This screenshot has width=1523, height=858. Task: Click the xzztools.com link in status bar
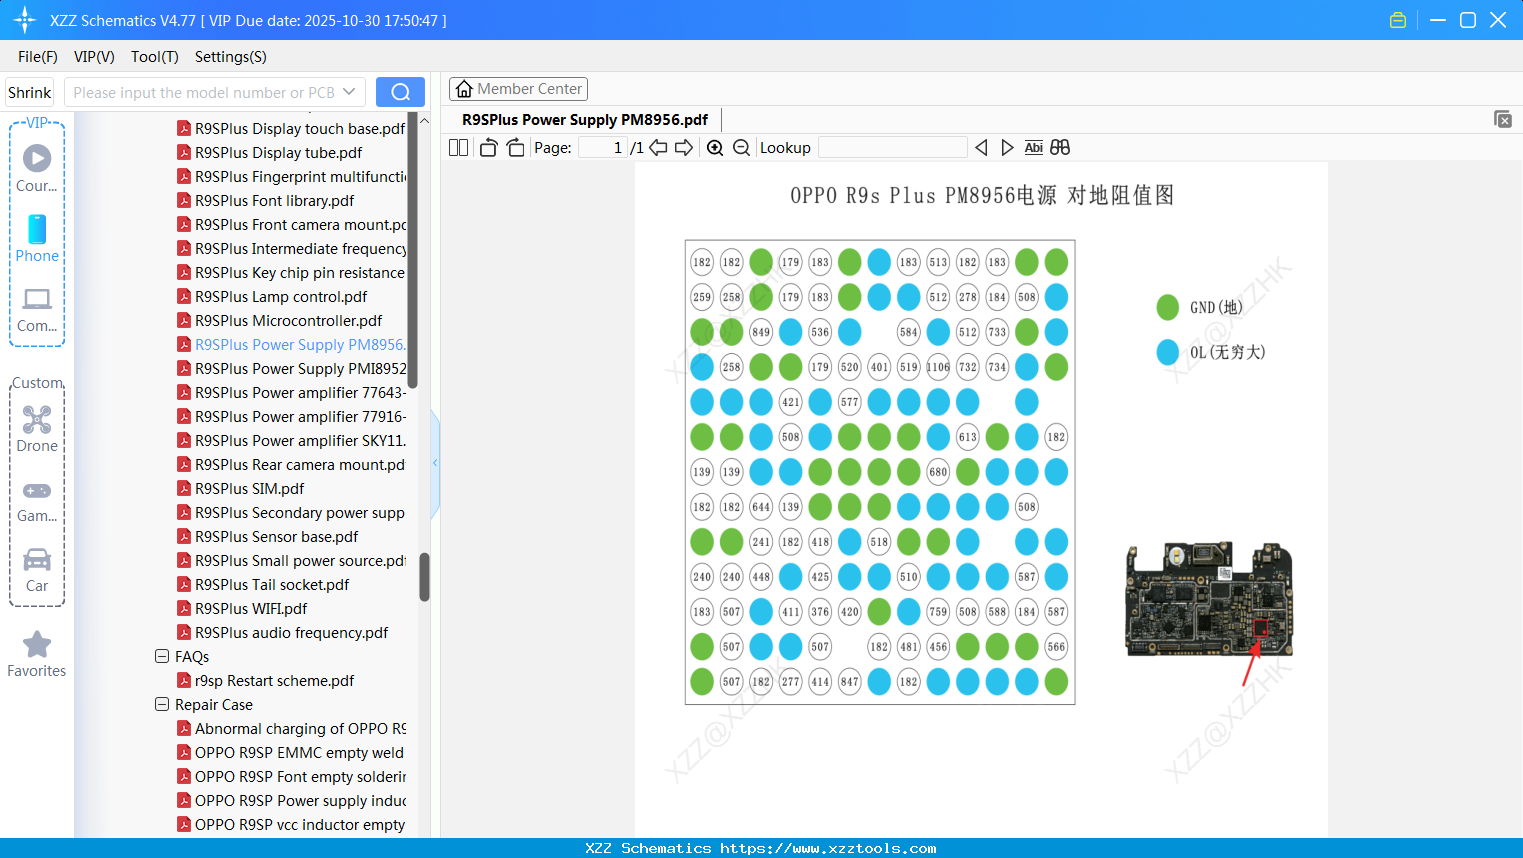(828, 848)
